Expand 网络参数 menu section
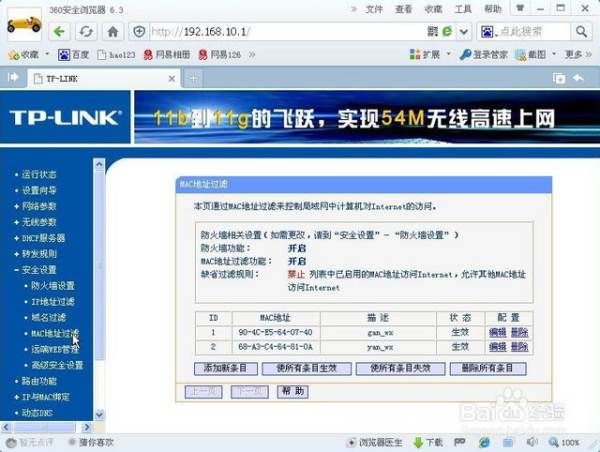This screenshot has width=600, height=452. tap(39, 206)
